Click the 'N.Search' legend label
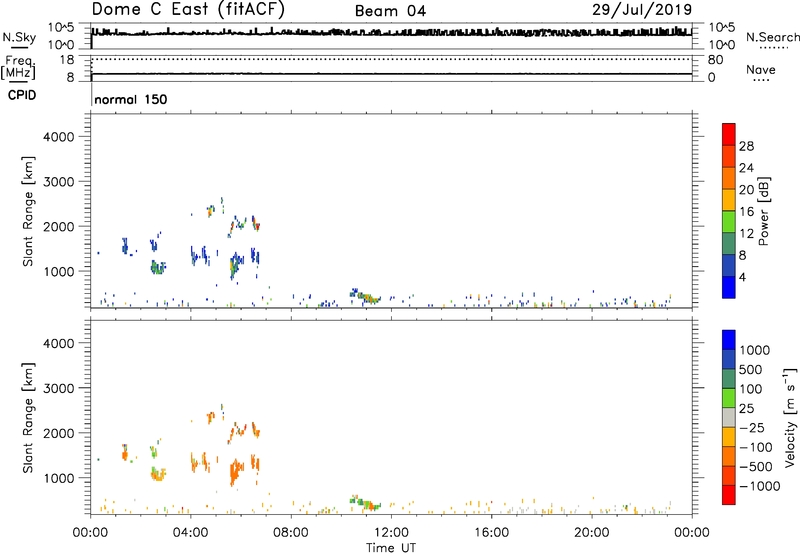 (772, 37)
